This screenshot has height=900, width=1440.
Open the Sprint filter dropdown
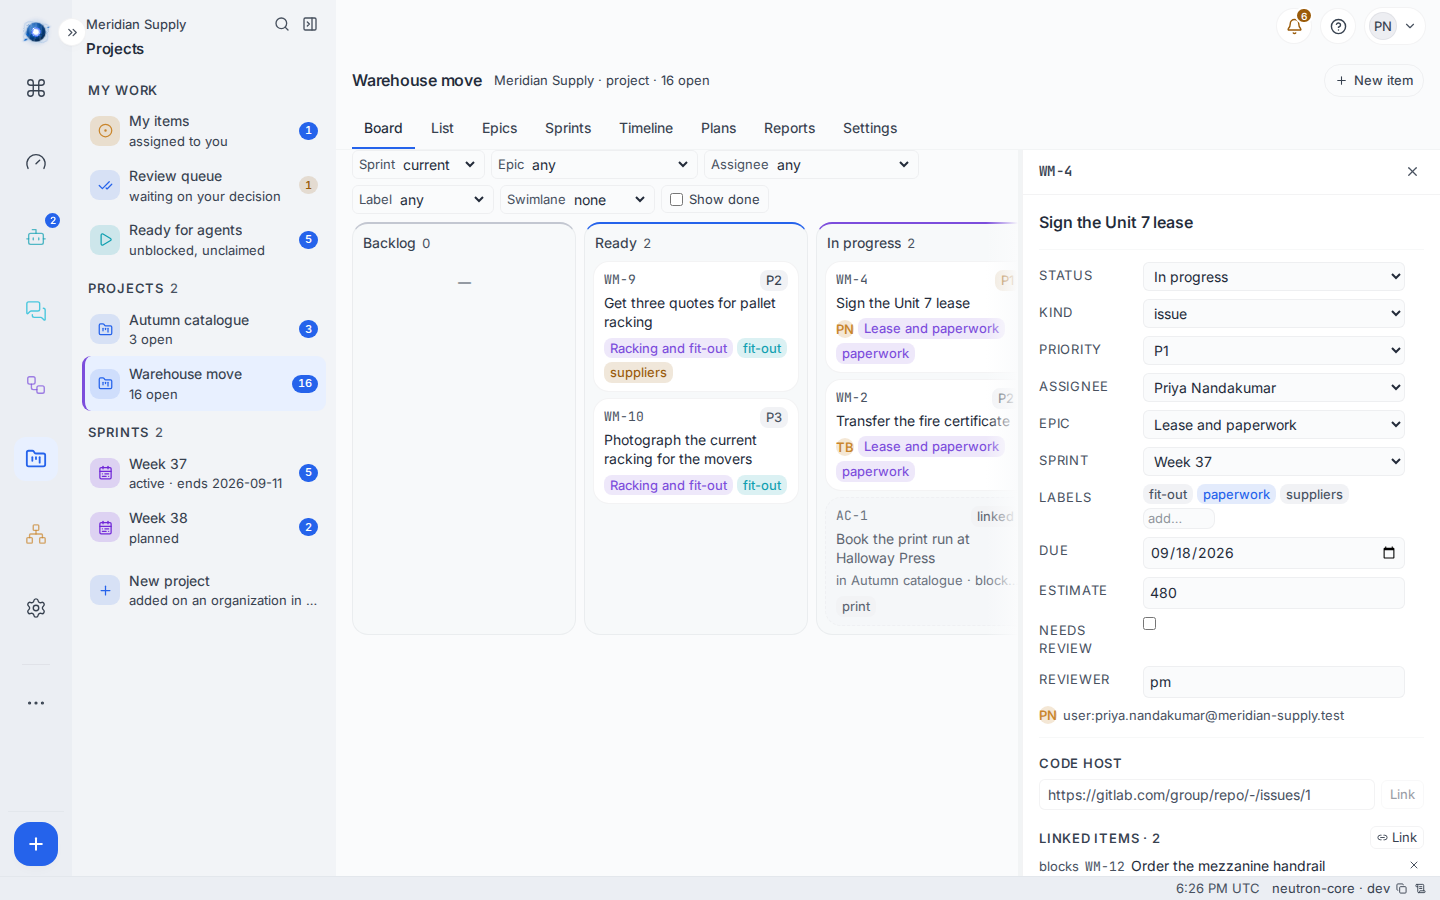[418, 164]
